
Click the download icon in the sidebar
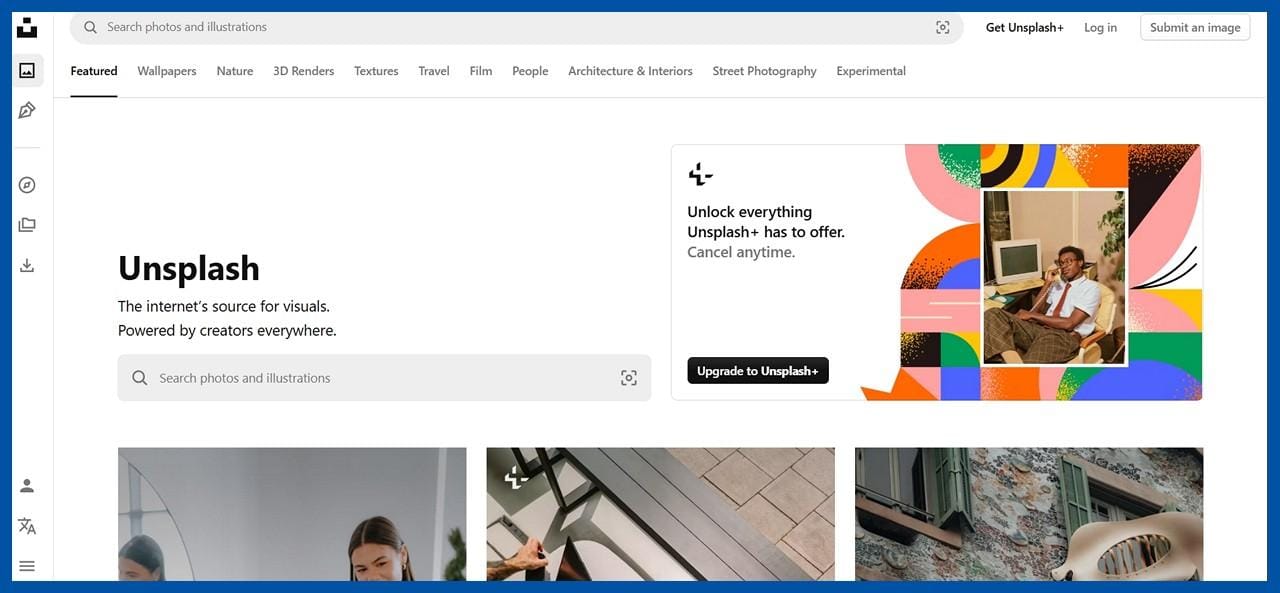pyautogui.click(x=27, y=265)
